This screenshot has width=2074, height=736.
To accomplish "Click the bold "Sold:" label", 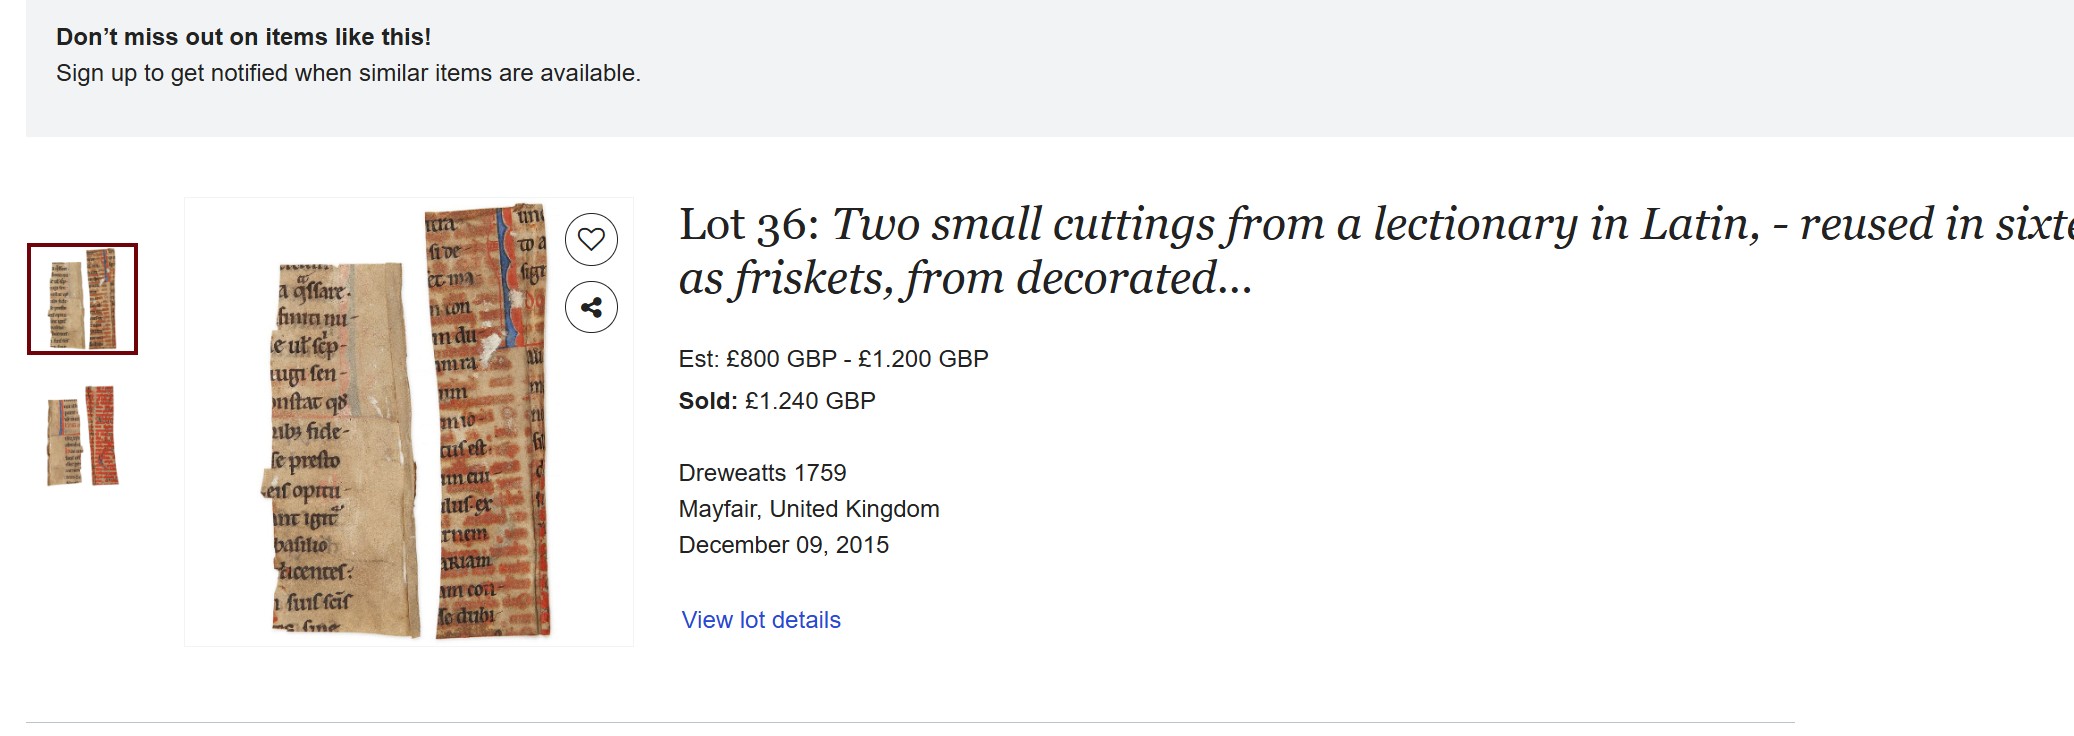I will coord(707,401).
